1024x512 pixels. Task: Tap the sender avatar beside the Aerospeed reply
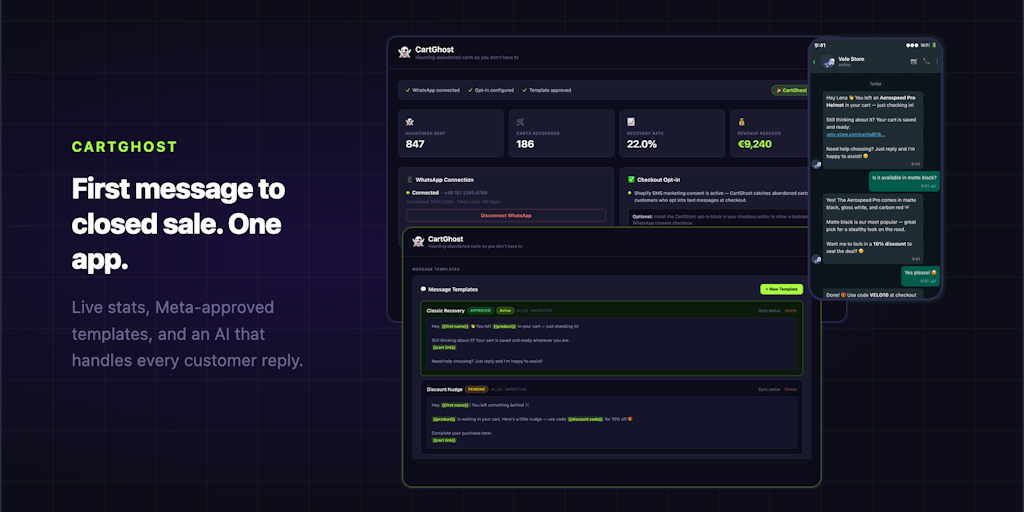click(x=816, y=259)
